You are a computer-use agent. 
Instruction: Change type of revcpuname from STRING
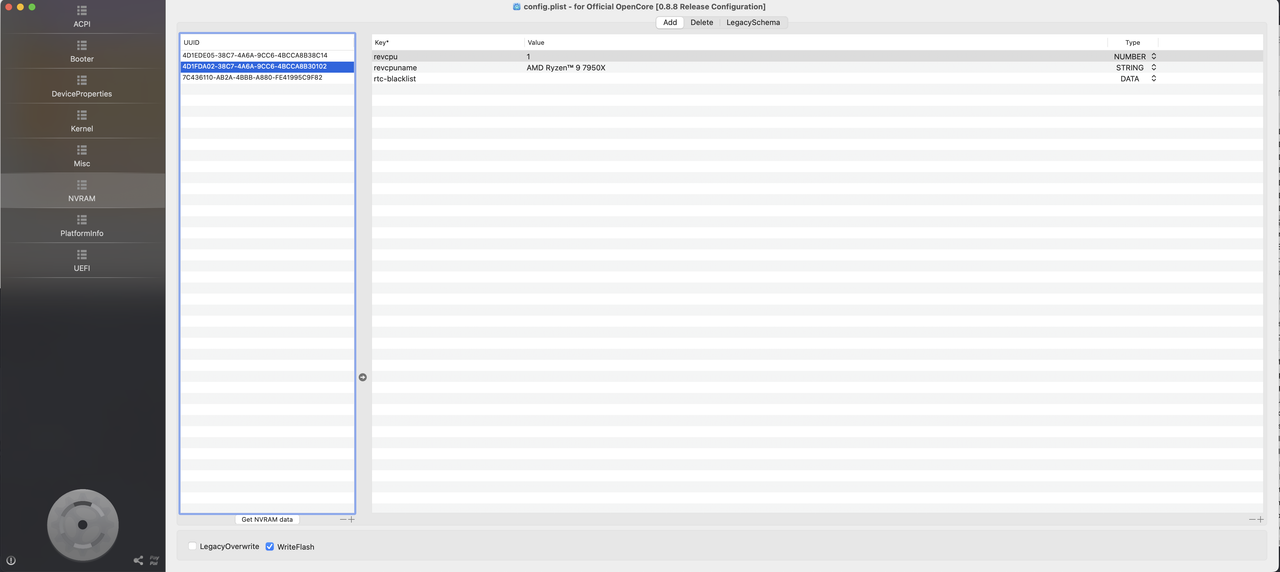click(x=1153, y=68)
